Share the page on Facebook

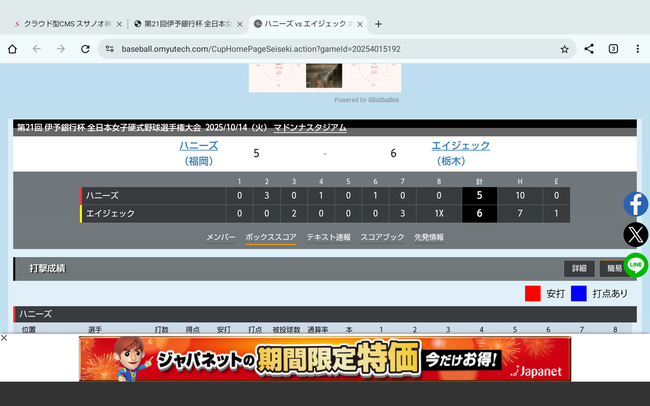pyautogui.click(x=635, y=204)
